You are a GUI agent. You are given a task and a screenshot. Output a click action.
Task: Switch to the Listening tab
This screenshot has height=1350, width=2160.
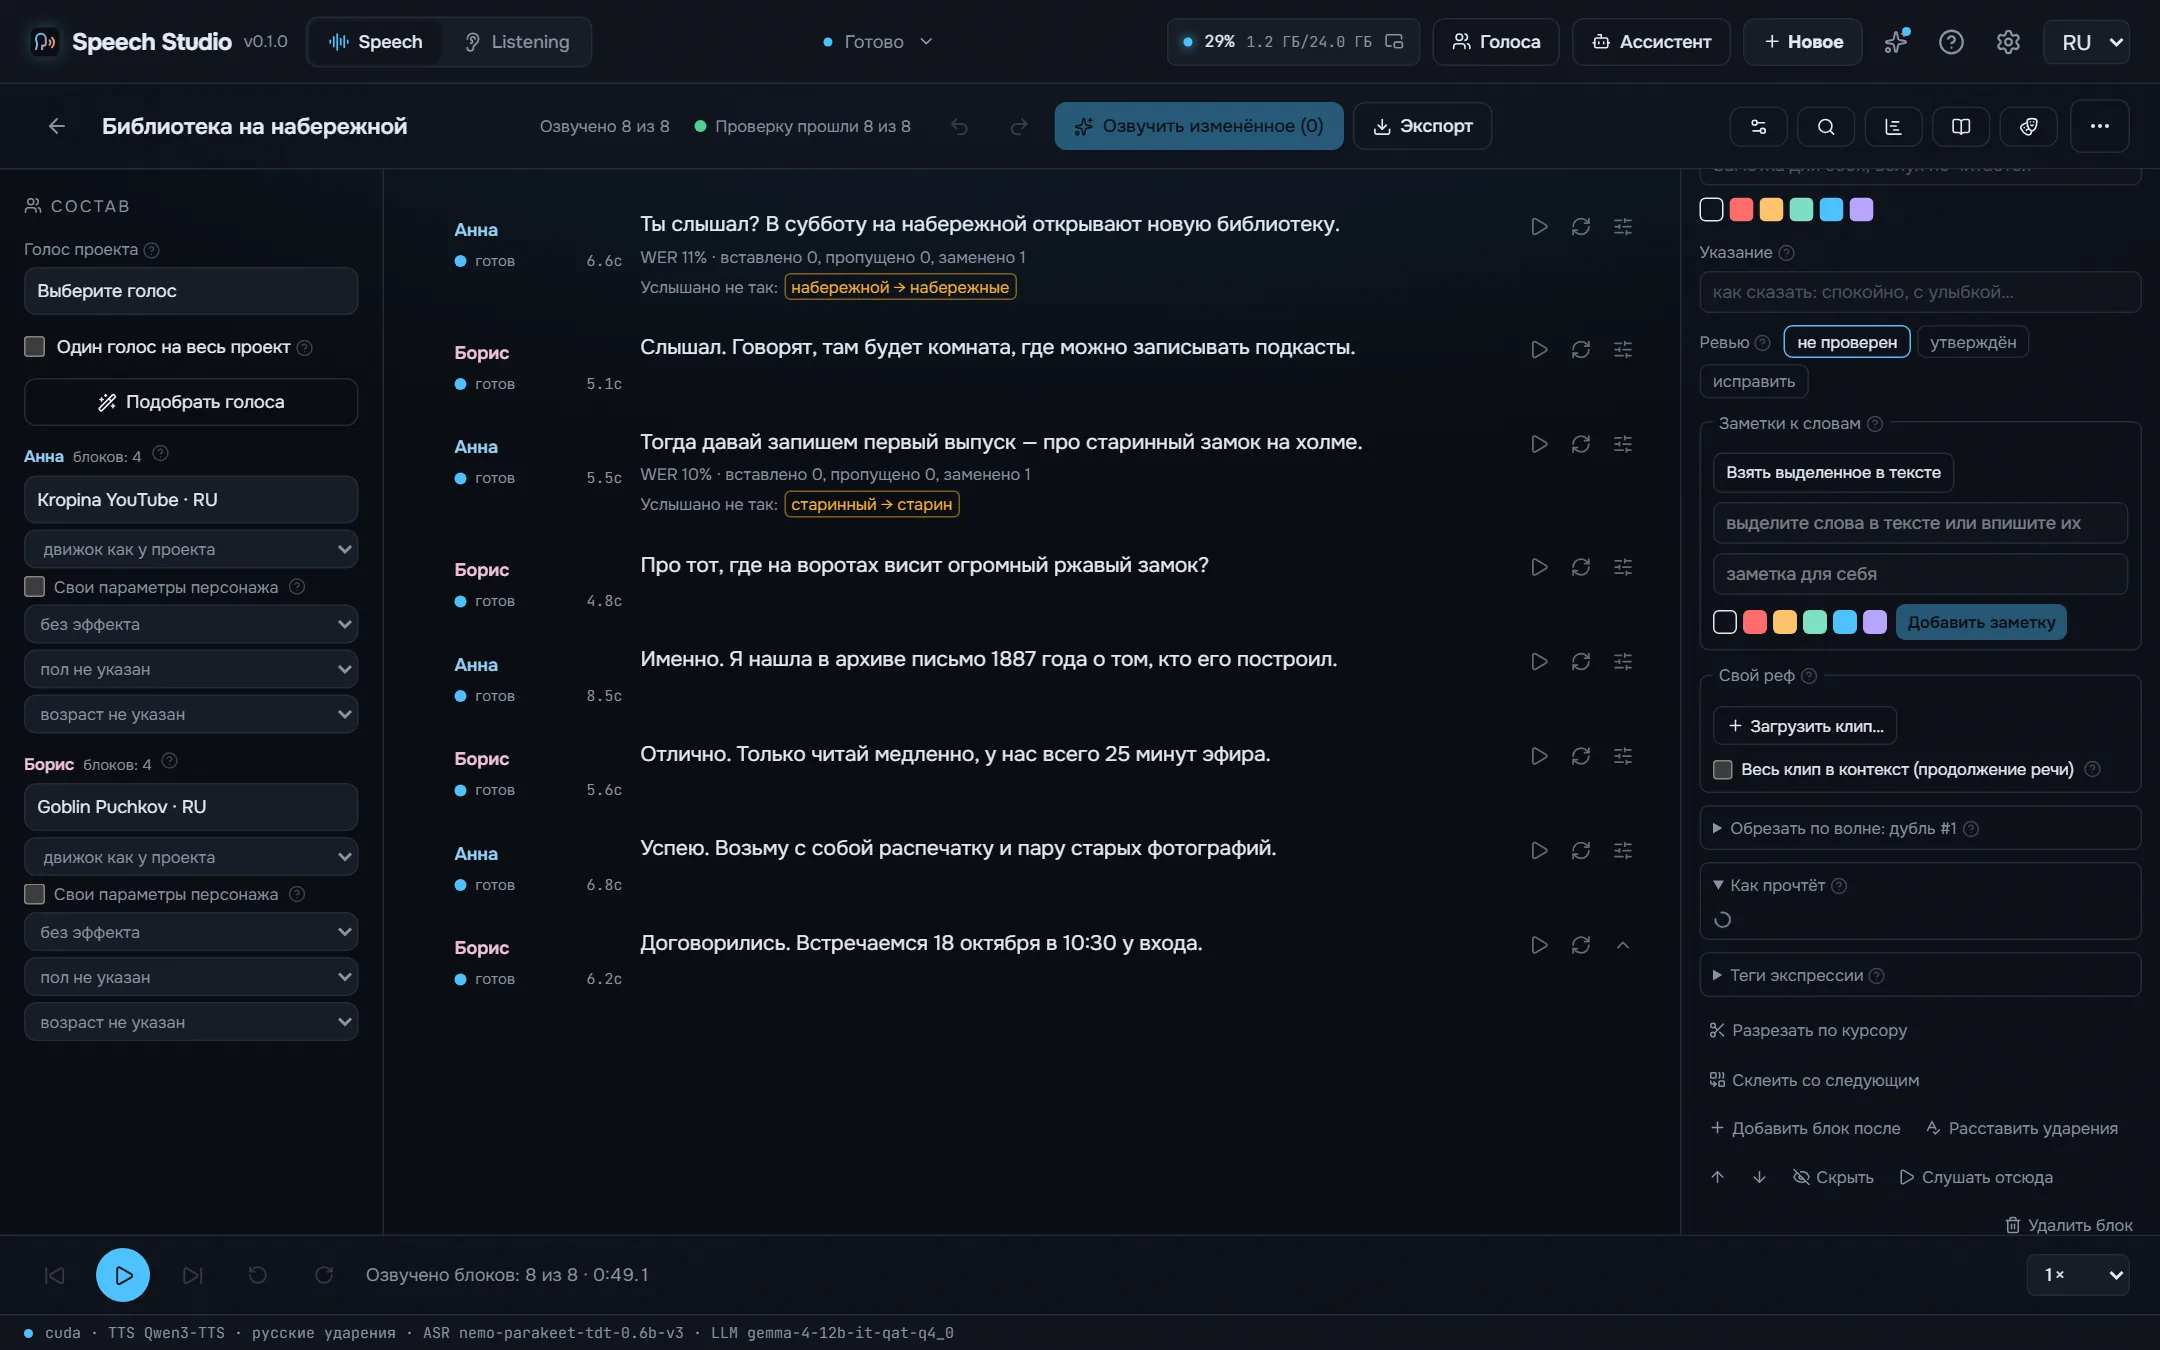(517, 42)
